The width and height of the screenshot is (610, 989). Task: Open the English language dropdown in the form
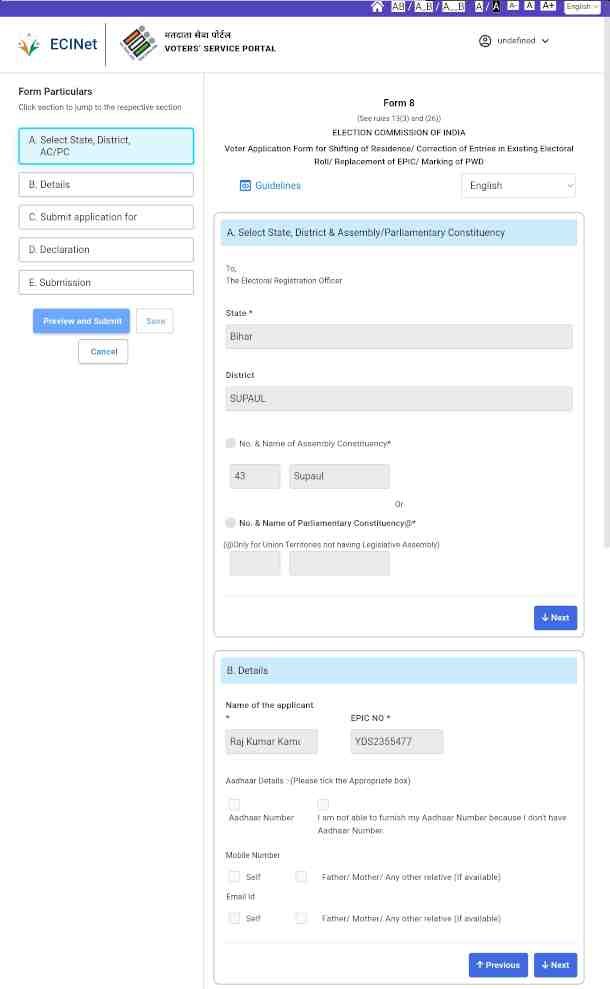(x=518, y=185)
